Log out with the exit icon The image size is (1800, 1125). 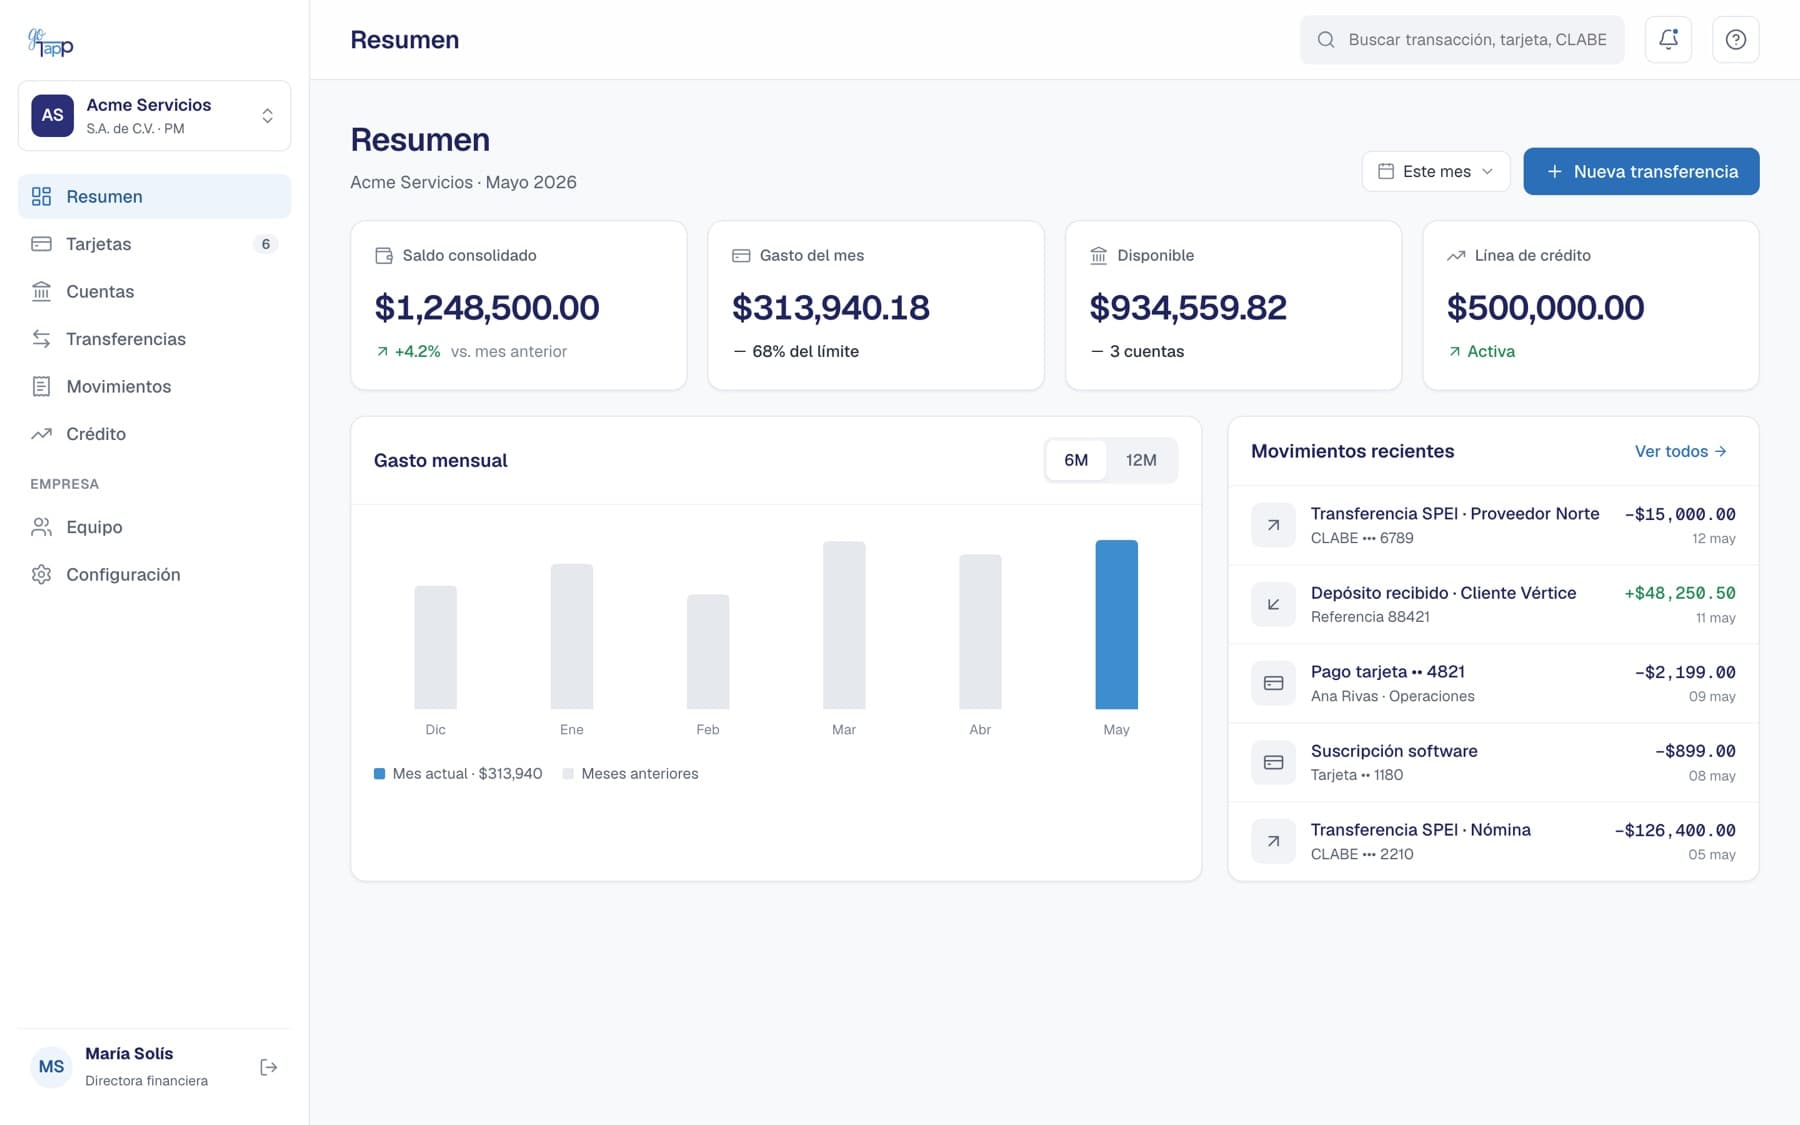(x=268, y=1067)
